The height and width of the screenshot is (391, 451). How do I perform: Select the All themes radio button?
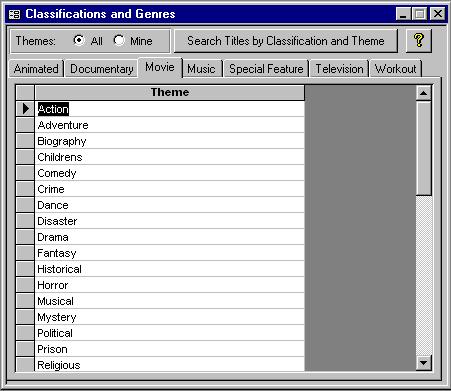pos(79,40)
